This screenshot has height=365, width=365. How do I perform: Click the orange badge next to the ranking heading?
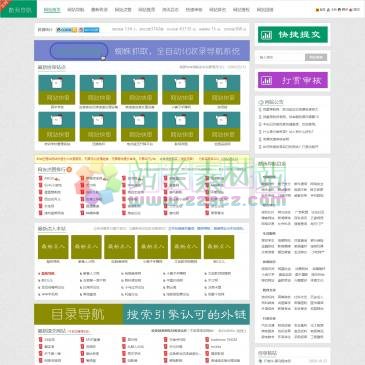69,169
